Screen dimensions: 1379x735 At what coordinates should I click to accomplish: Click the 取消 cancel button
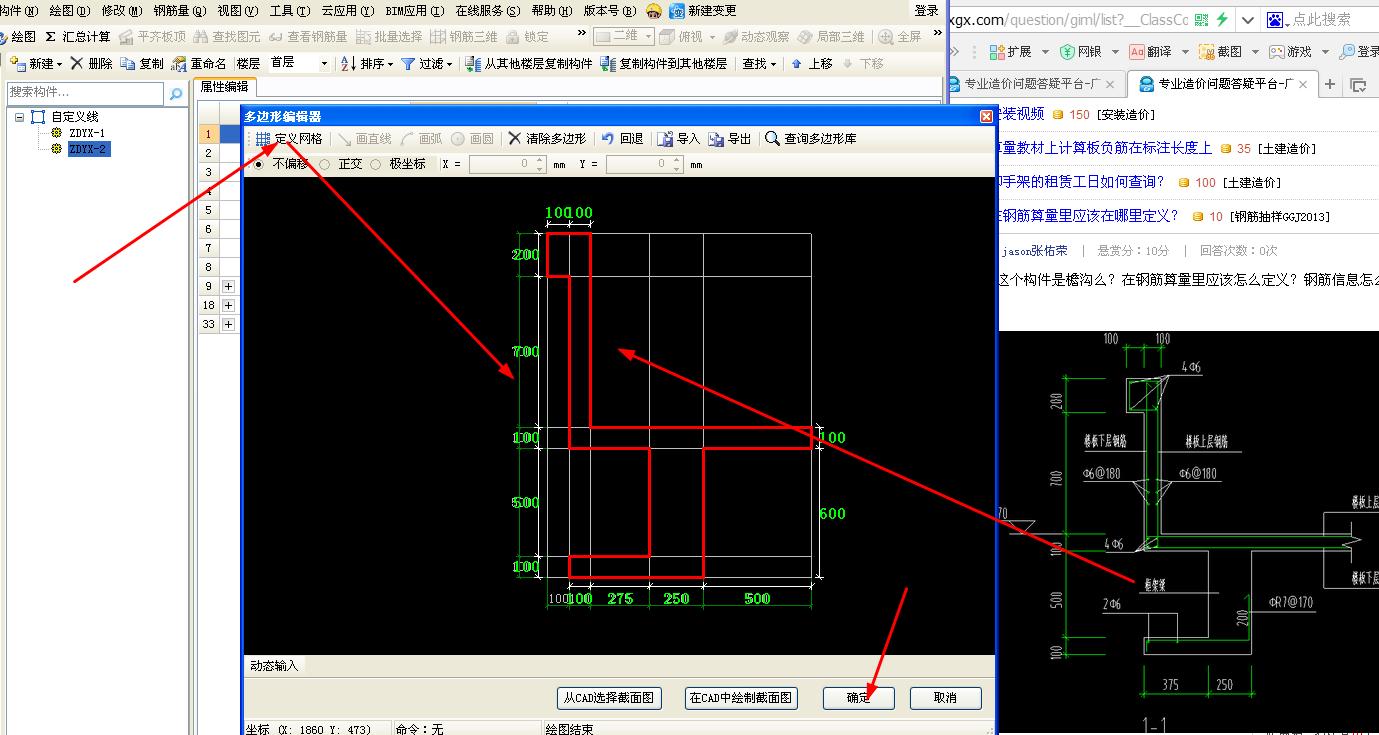point(945,698)
